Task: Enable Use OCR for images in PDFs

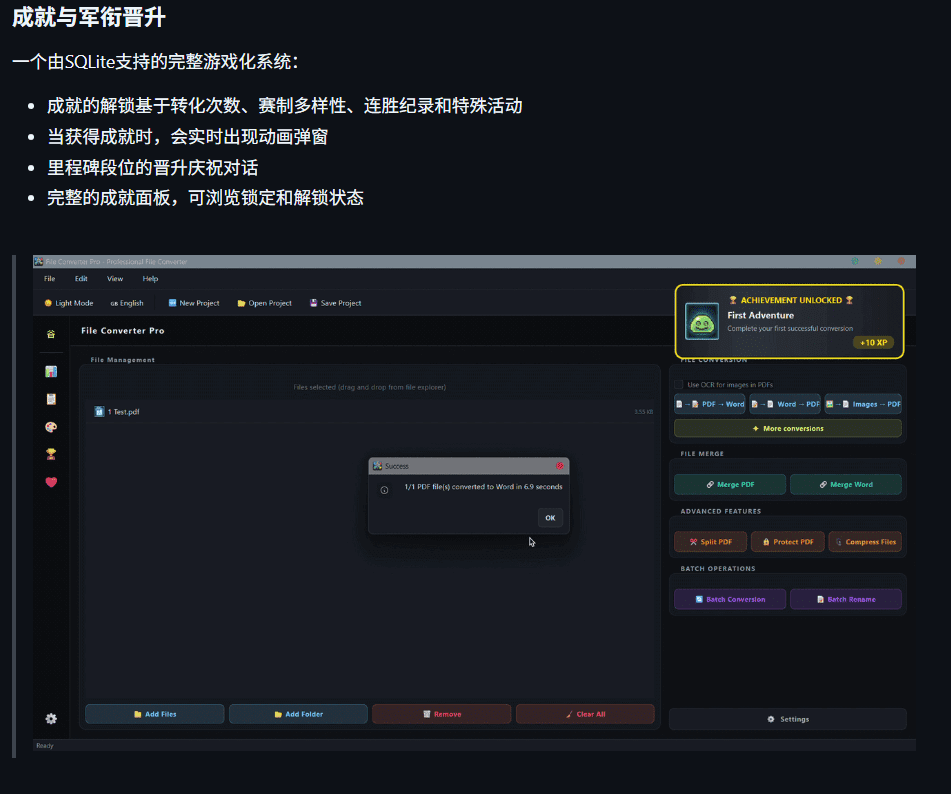Action: click(677, 384)
